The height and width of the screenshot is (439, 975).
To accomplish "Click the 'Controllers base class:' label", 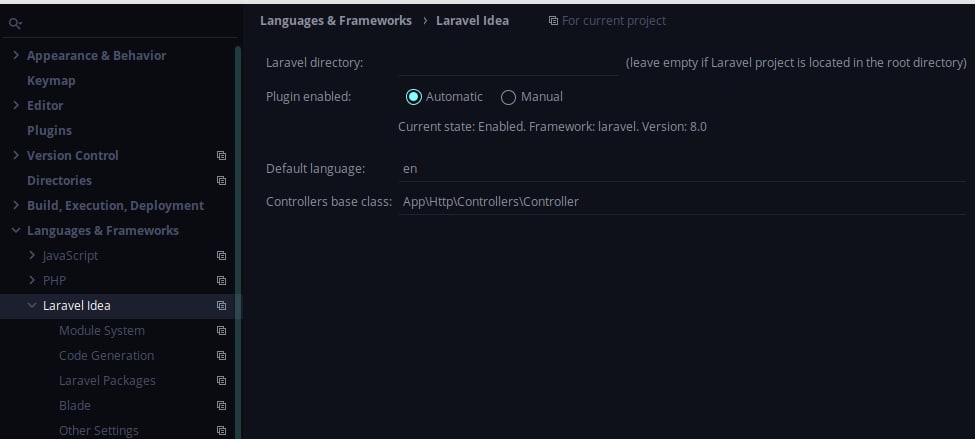I will [329, 201].
